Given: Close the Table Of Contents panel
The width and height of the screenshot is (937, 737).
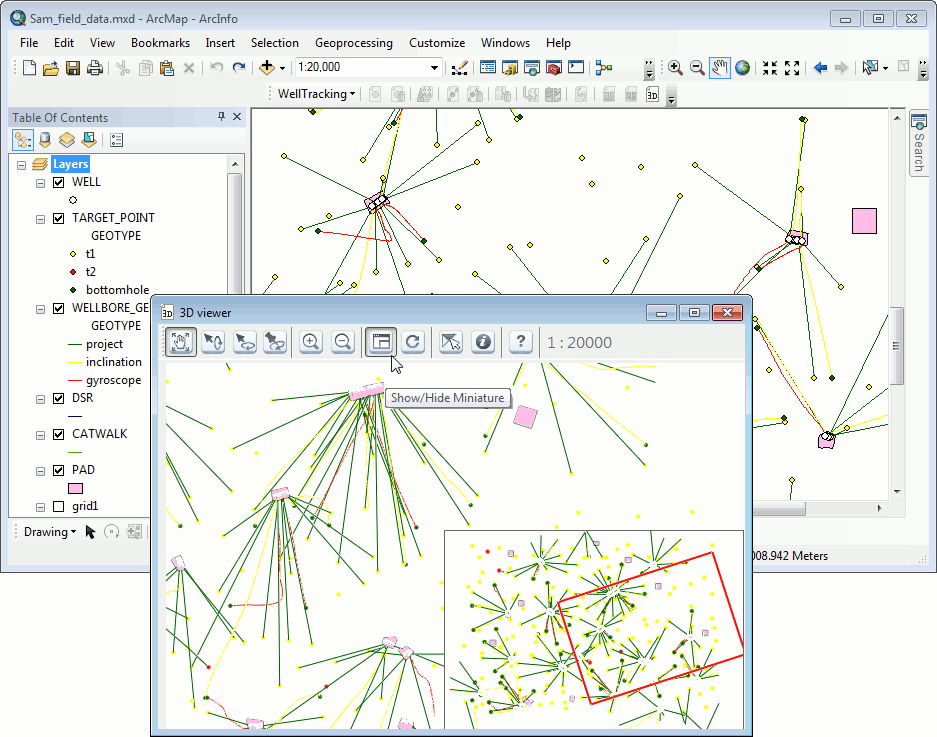Looking at the screenshot, I should 237,117.
